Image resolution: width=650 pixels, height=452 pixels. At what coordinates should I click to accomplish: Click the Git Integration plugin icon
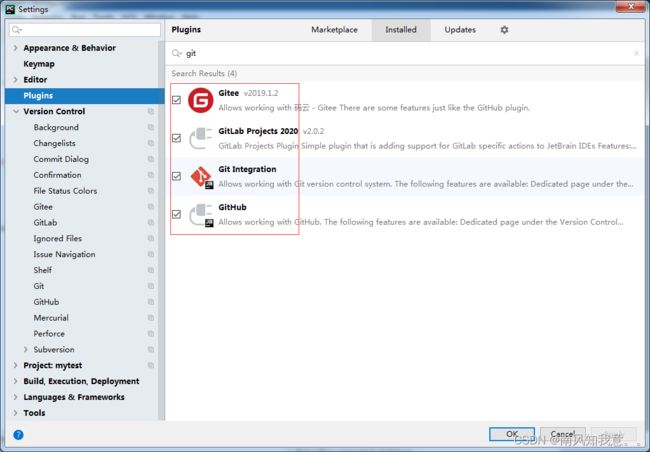pyautogui.click(x=201, y=177)
